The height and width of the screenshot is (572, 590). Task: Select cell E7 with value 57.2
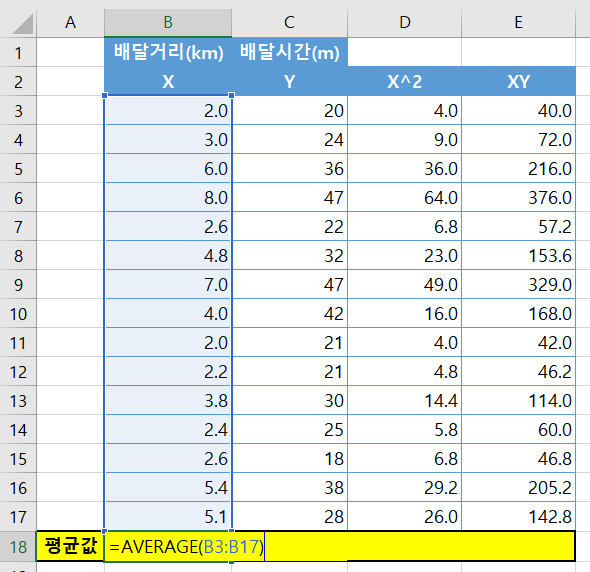click(519, 226)
